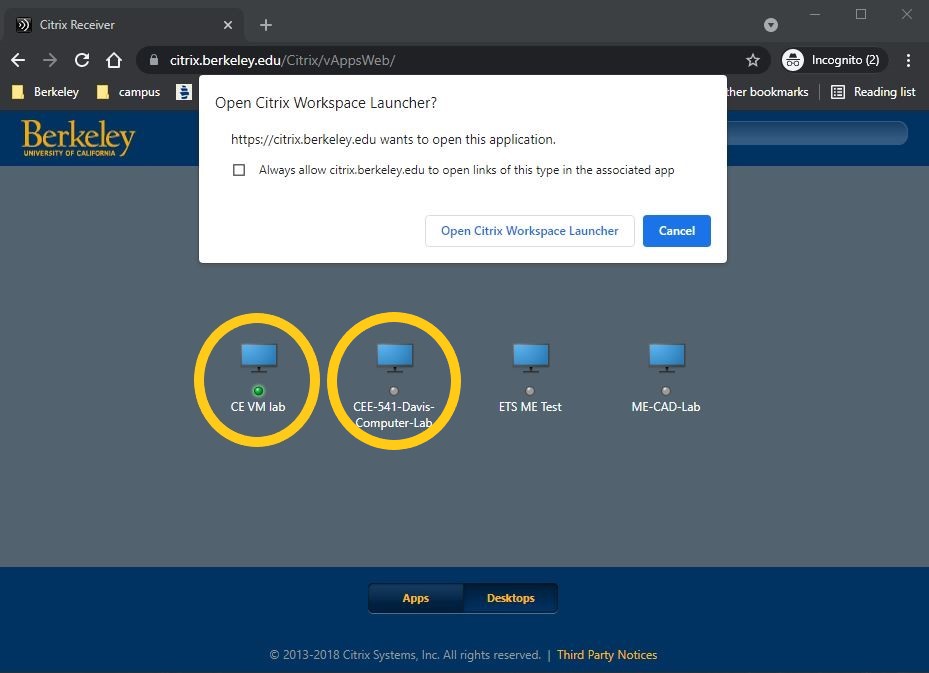Click the browser back arrow
929x673 pixels.
18,60
